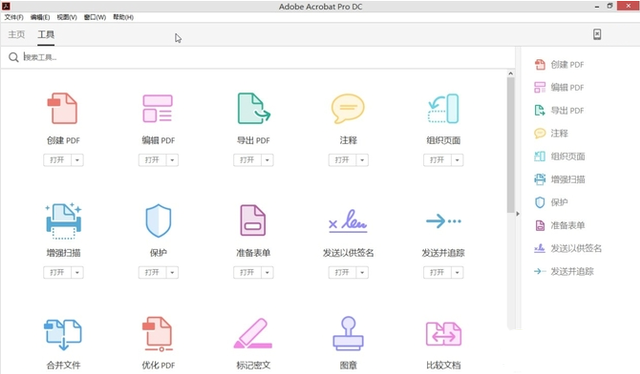Click 发送并追踪 in right sidebar
The width and height of the screenshot is (640, 374).
click(564, 271)
